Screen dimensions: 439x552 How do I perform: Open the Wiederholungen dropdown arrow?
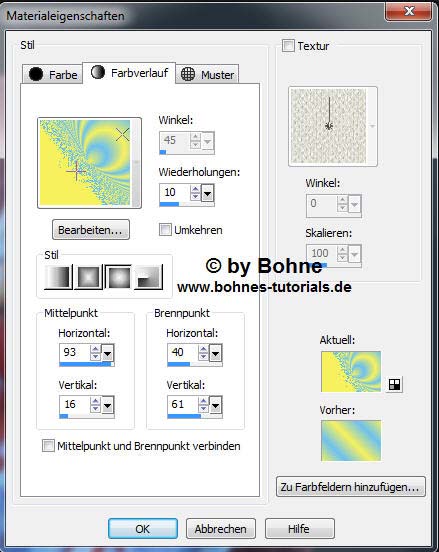click(207, 193)
